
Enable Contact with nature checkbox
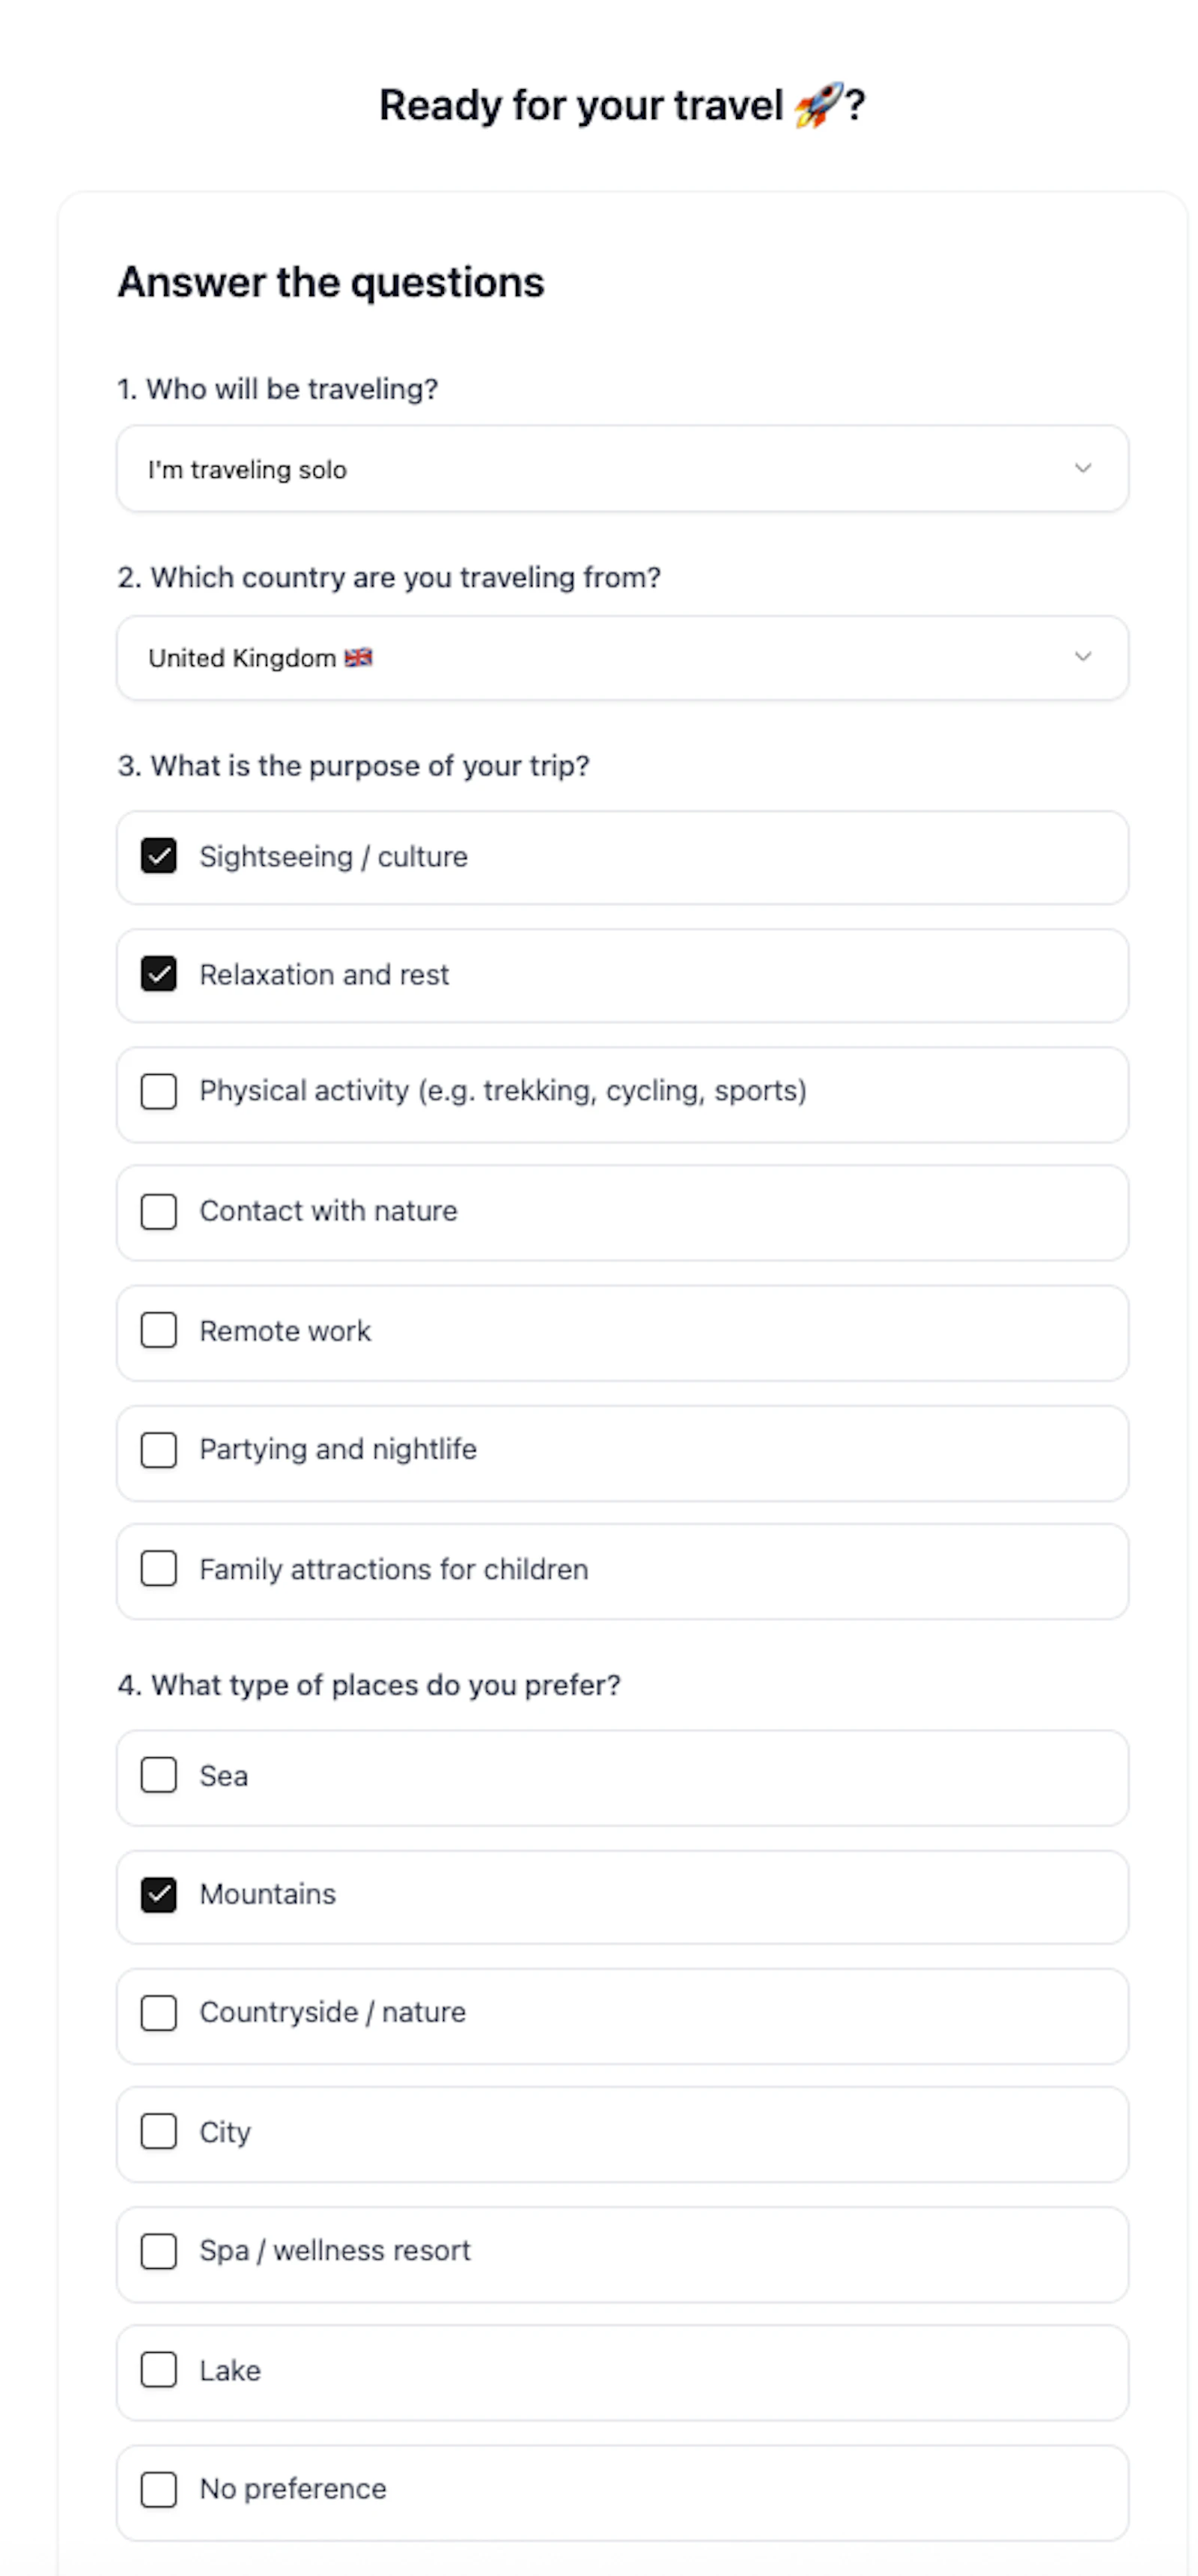159,1212
